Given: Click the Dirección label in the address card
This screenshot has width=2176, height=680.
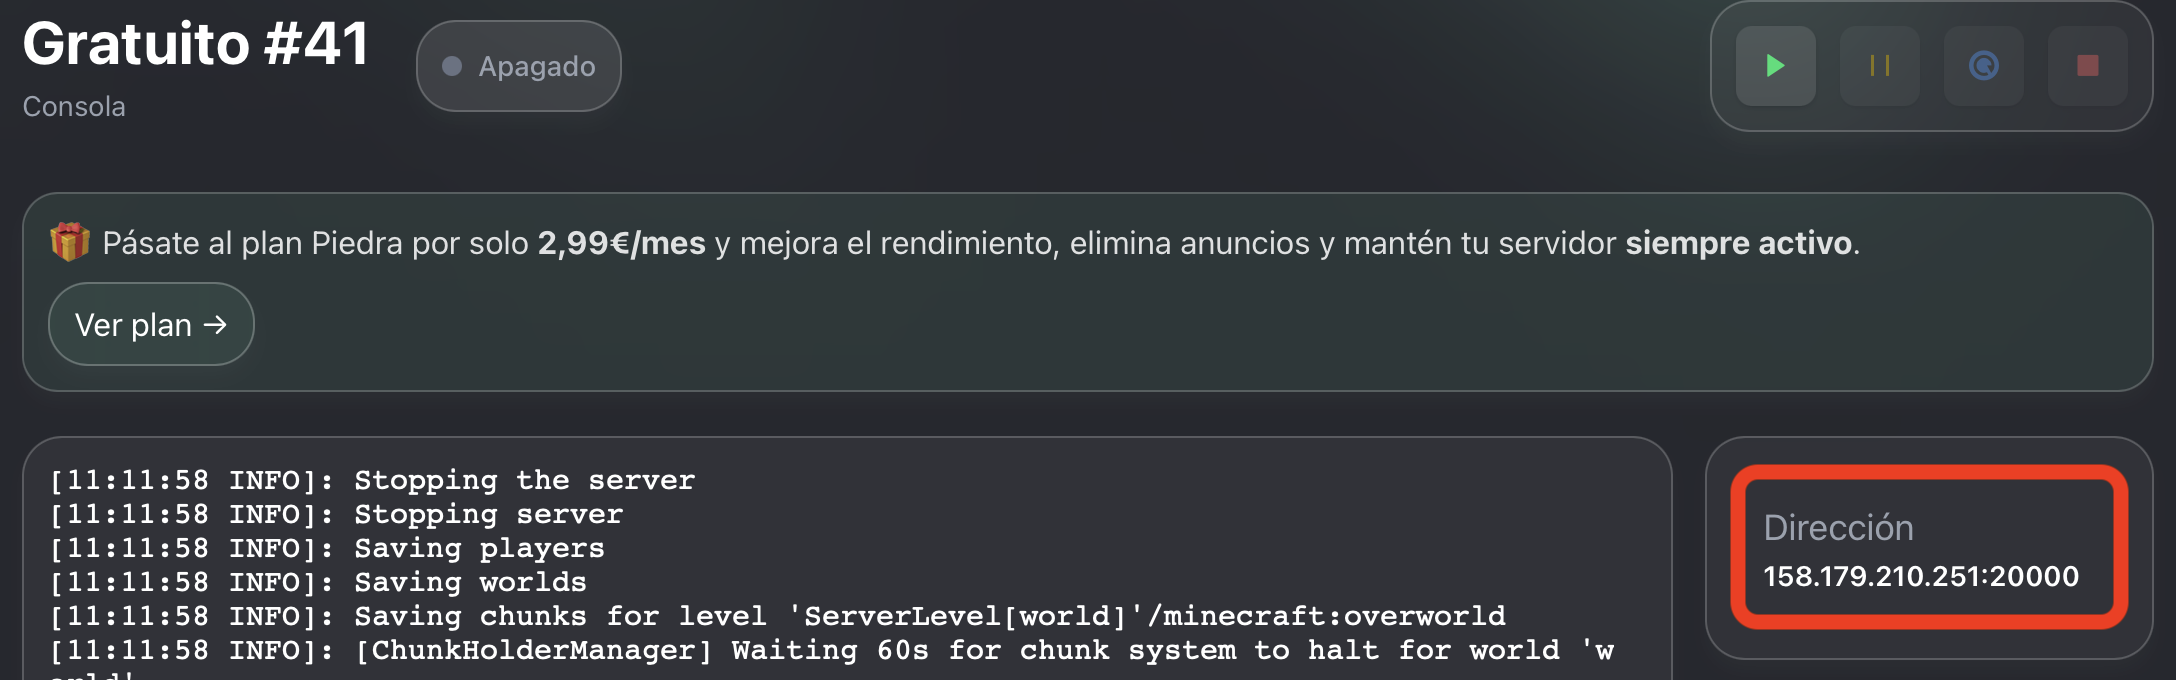Looking at the screenshot, I should pos(1838,528).
